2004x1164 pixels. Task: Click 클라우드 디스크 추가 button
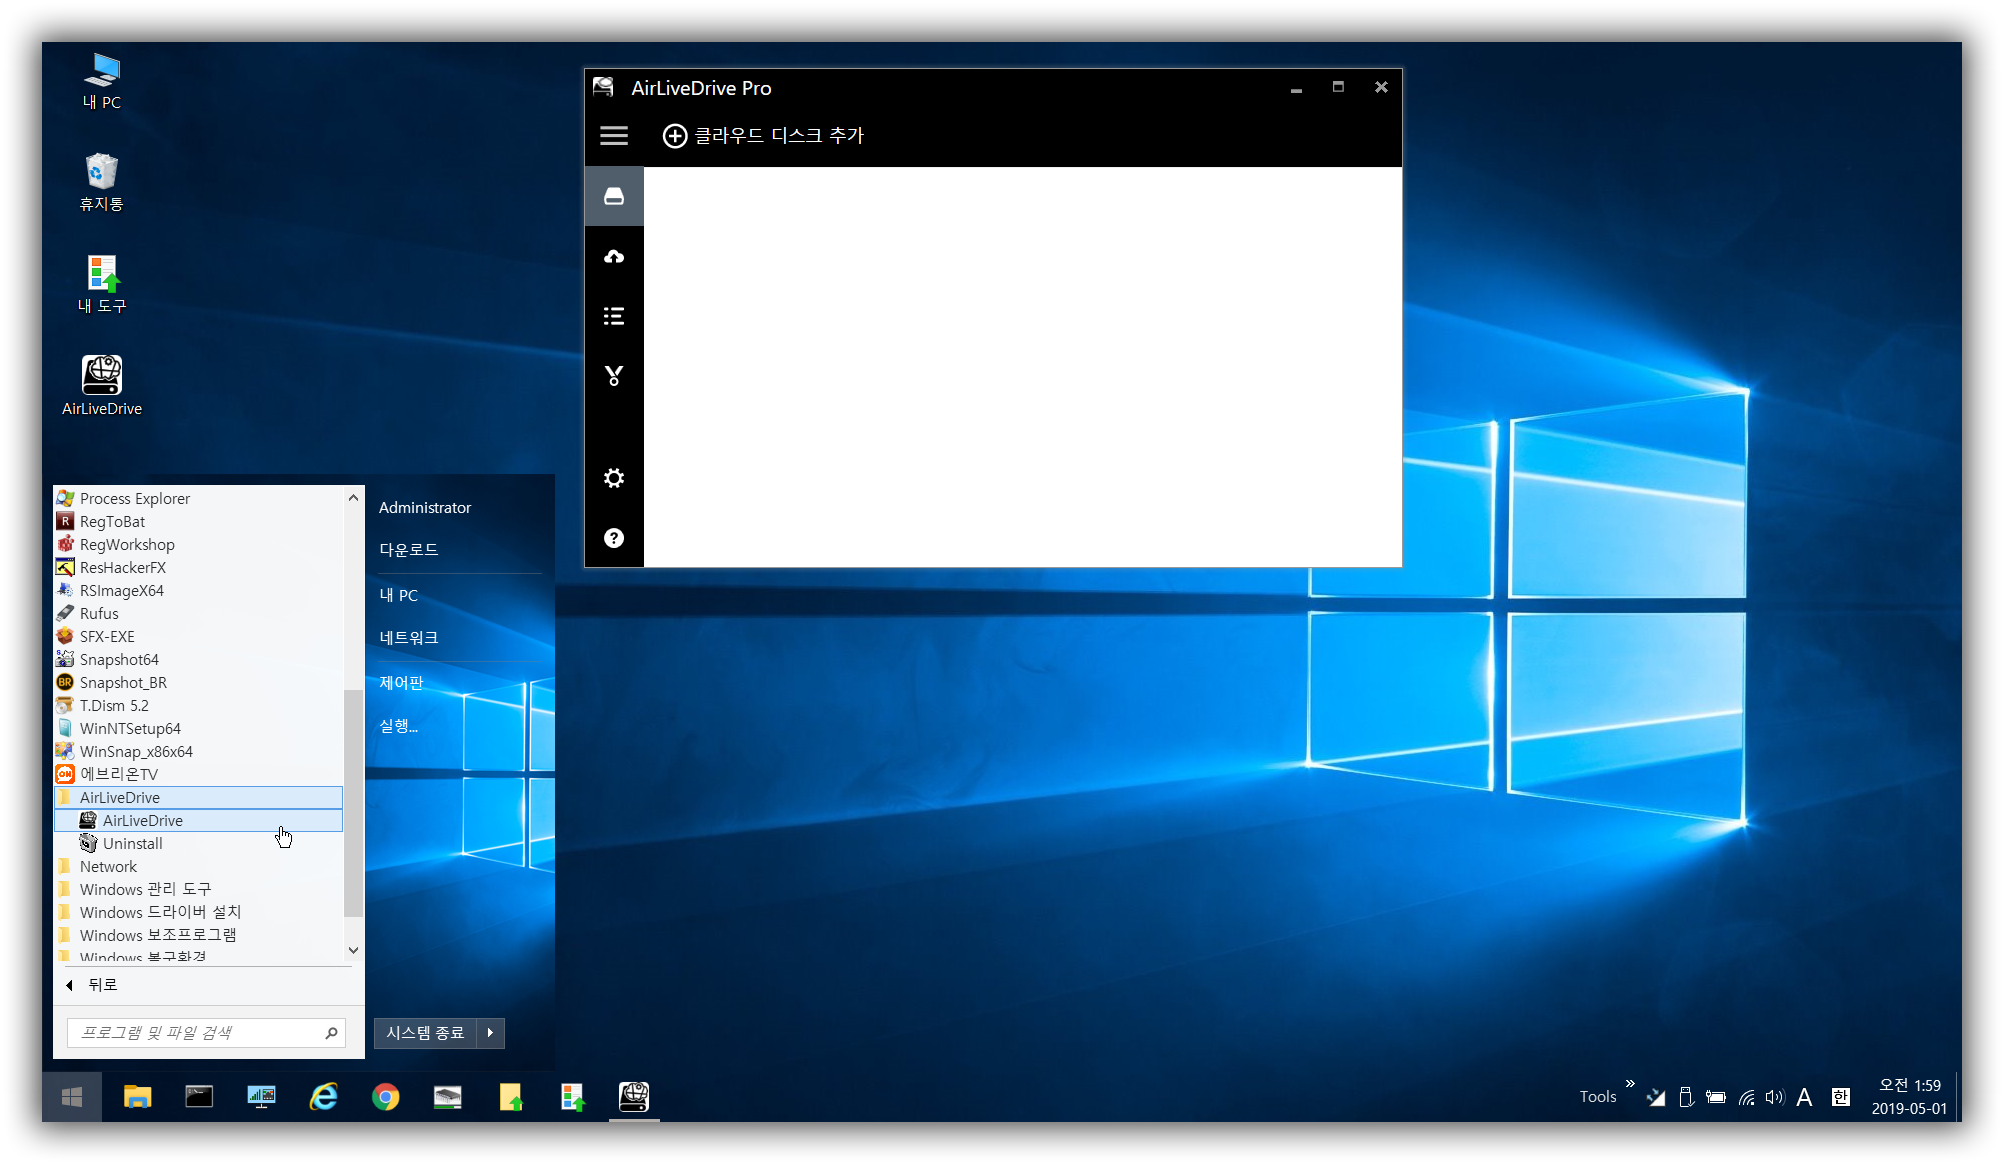763,136
